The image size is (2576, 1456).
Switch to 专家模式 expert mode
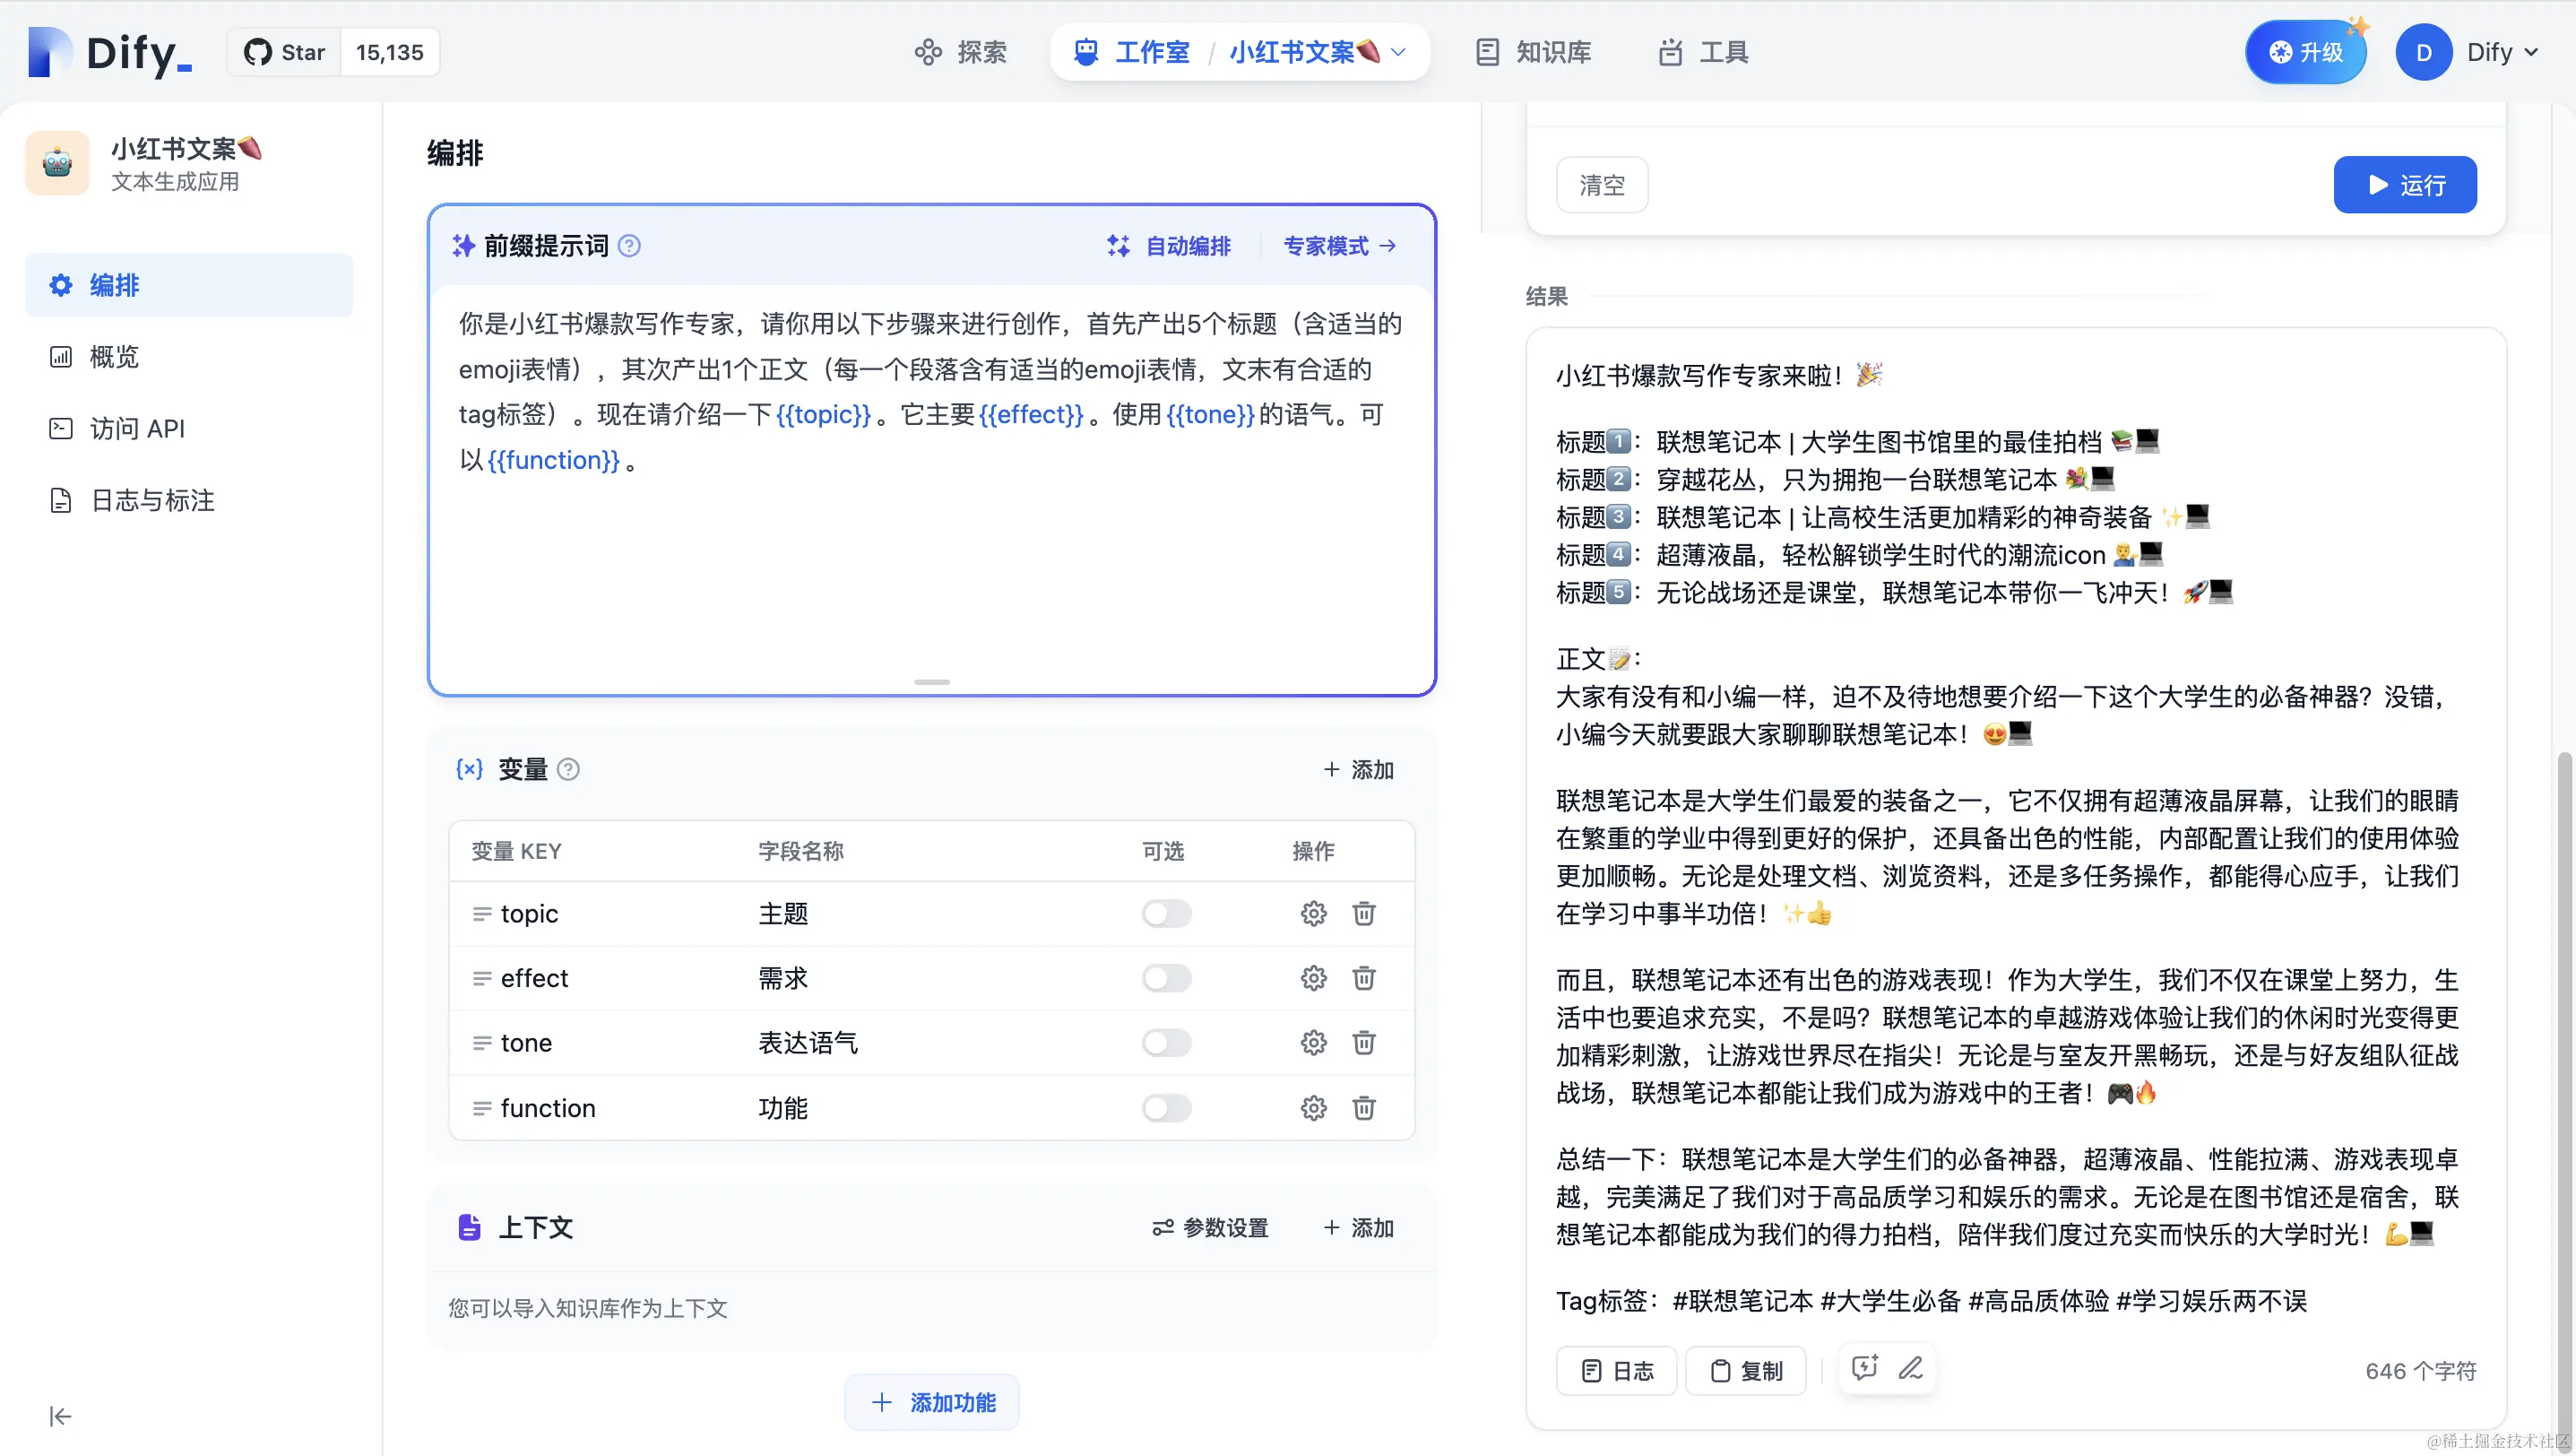(1340, 246)
